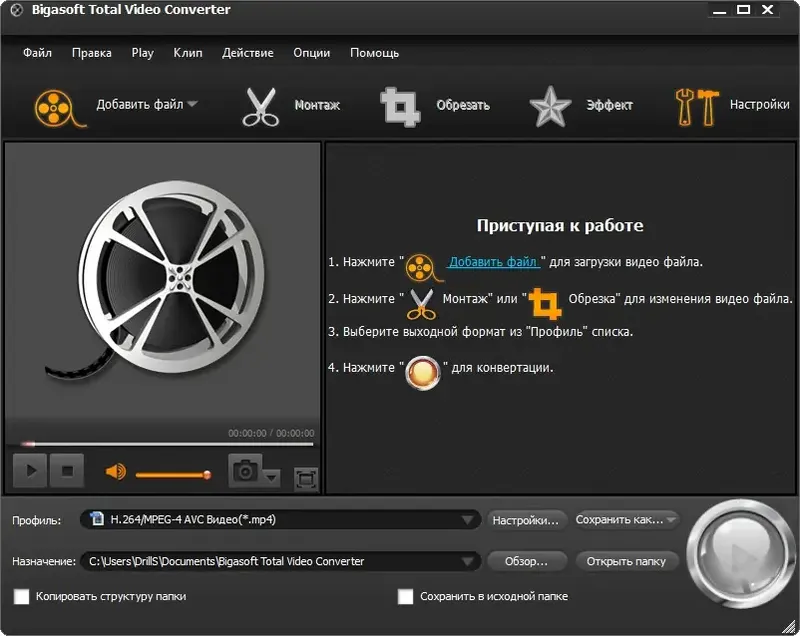
Task: Enable Сохранить в исходной папке
Action: click(405, 595)
